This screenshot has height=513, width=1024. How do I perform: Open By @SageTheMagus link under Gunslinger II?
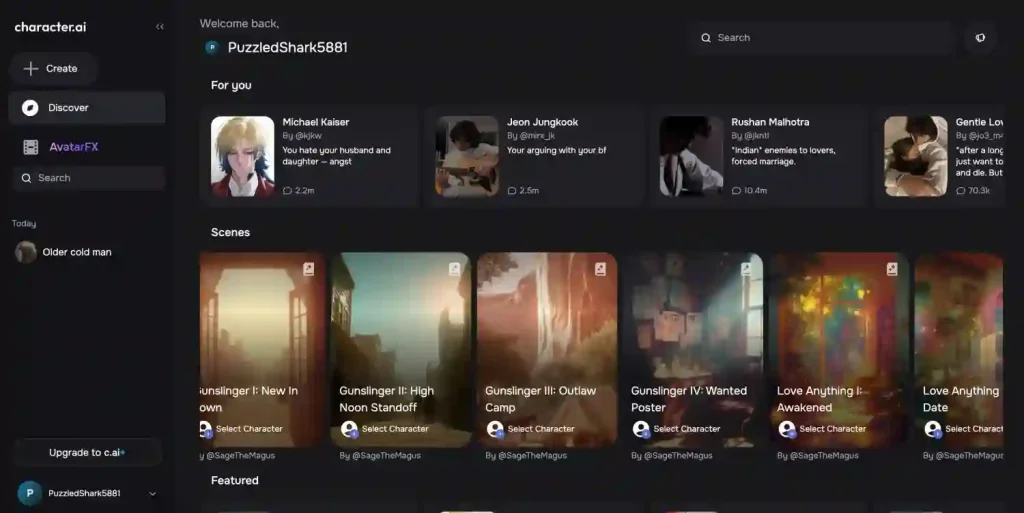[x=380, y=456]
